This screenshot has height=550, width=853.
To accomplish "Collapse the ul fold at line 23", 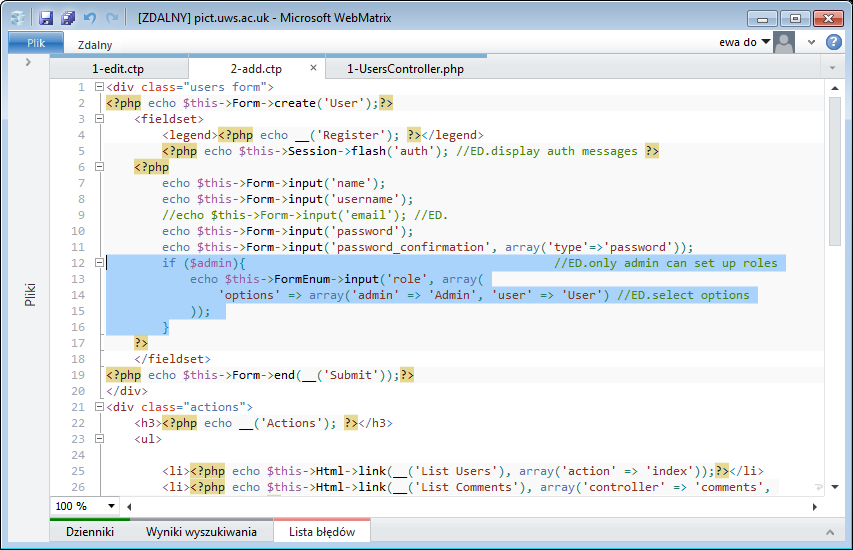I will point(99,438).
